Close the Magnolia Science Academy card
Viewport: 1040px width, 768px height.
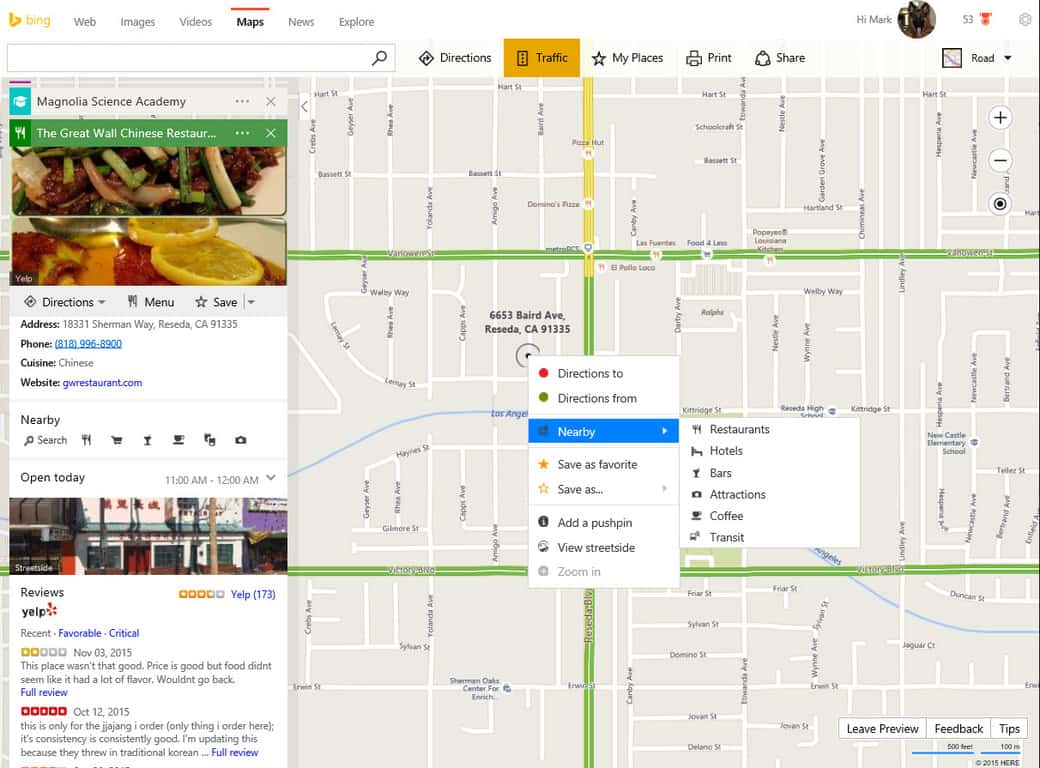click(271, 101)
